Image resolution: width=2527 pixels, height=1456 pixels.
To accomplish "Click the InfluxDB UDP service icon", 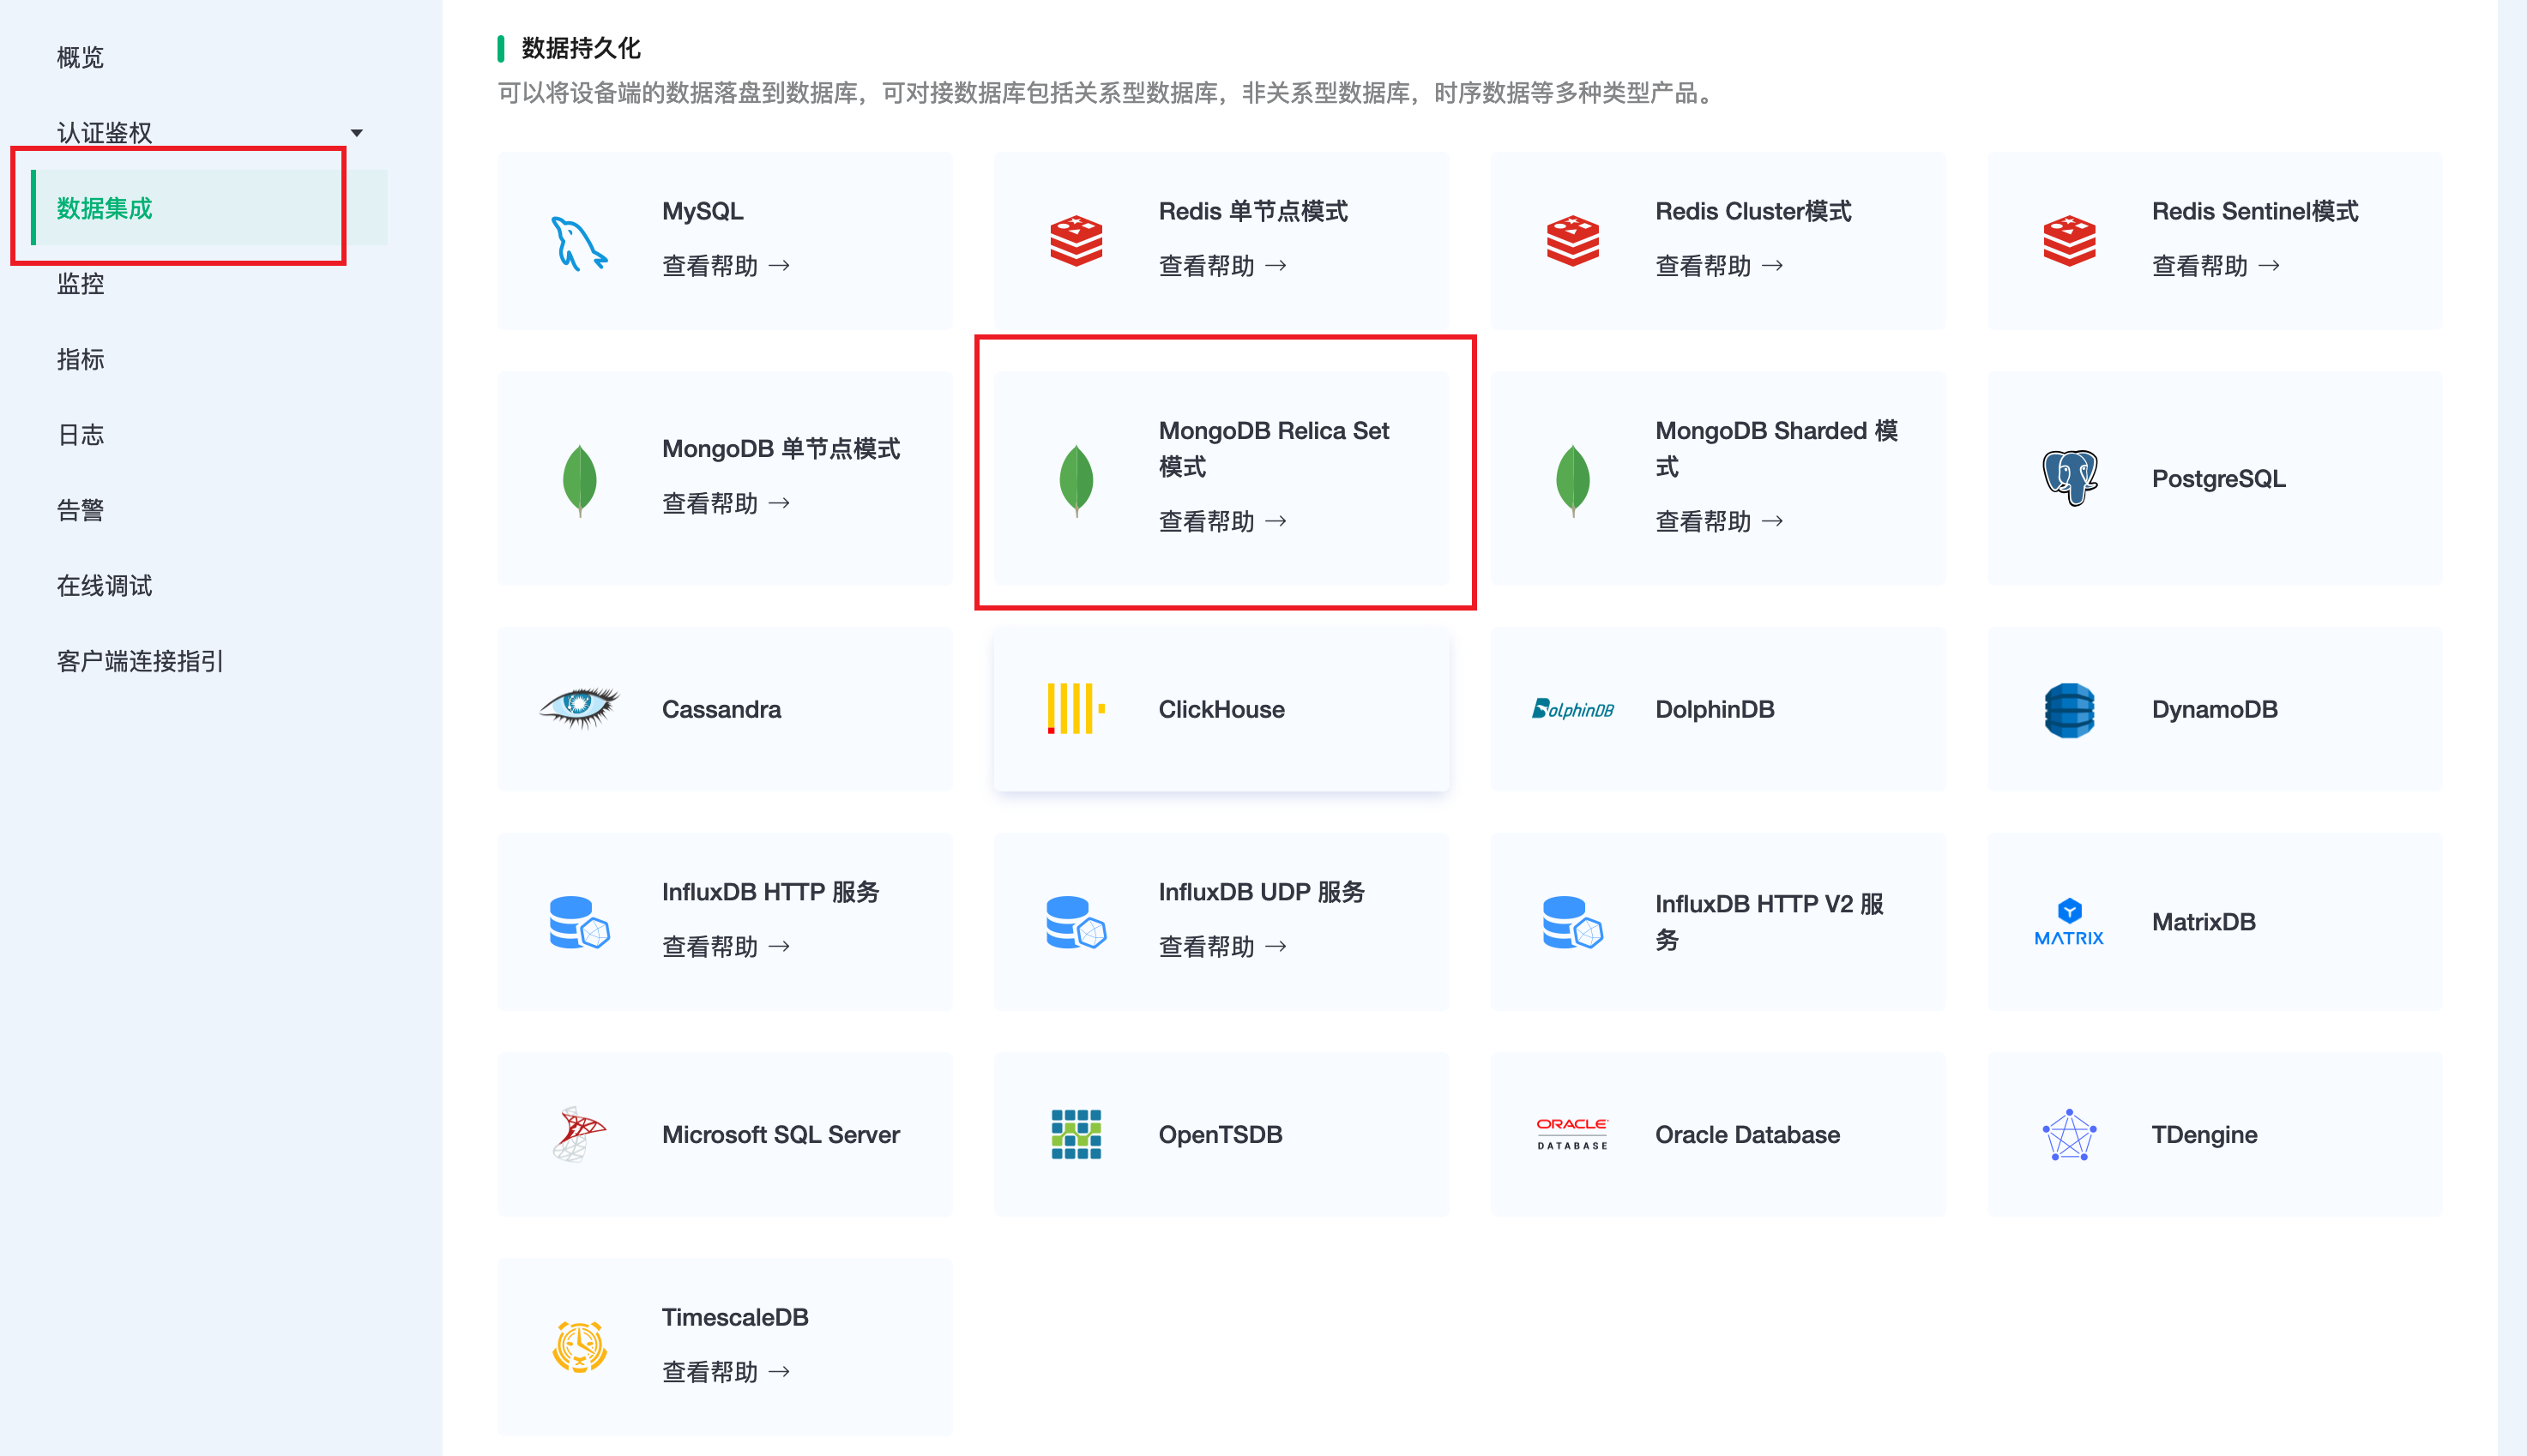I will [x=1075, y=921].
